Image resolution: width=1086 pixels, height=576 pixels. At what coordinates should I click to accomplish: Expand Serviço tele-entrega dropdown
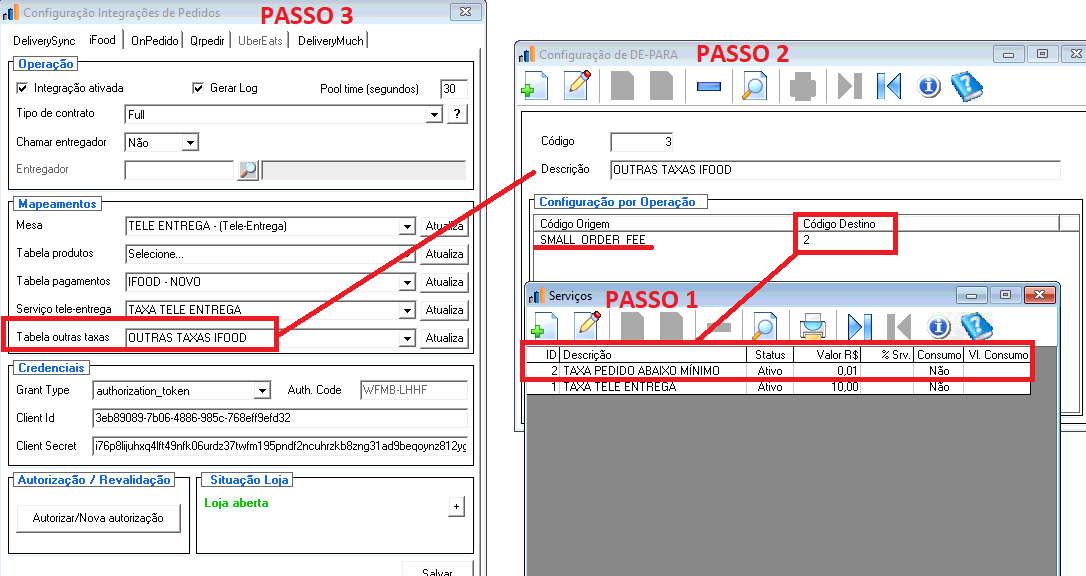pos(407,310)
